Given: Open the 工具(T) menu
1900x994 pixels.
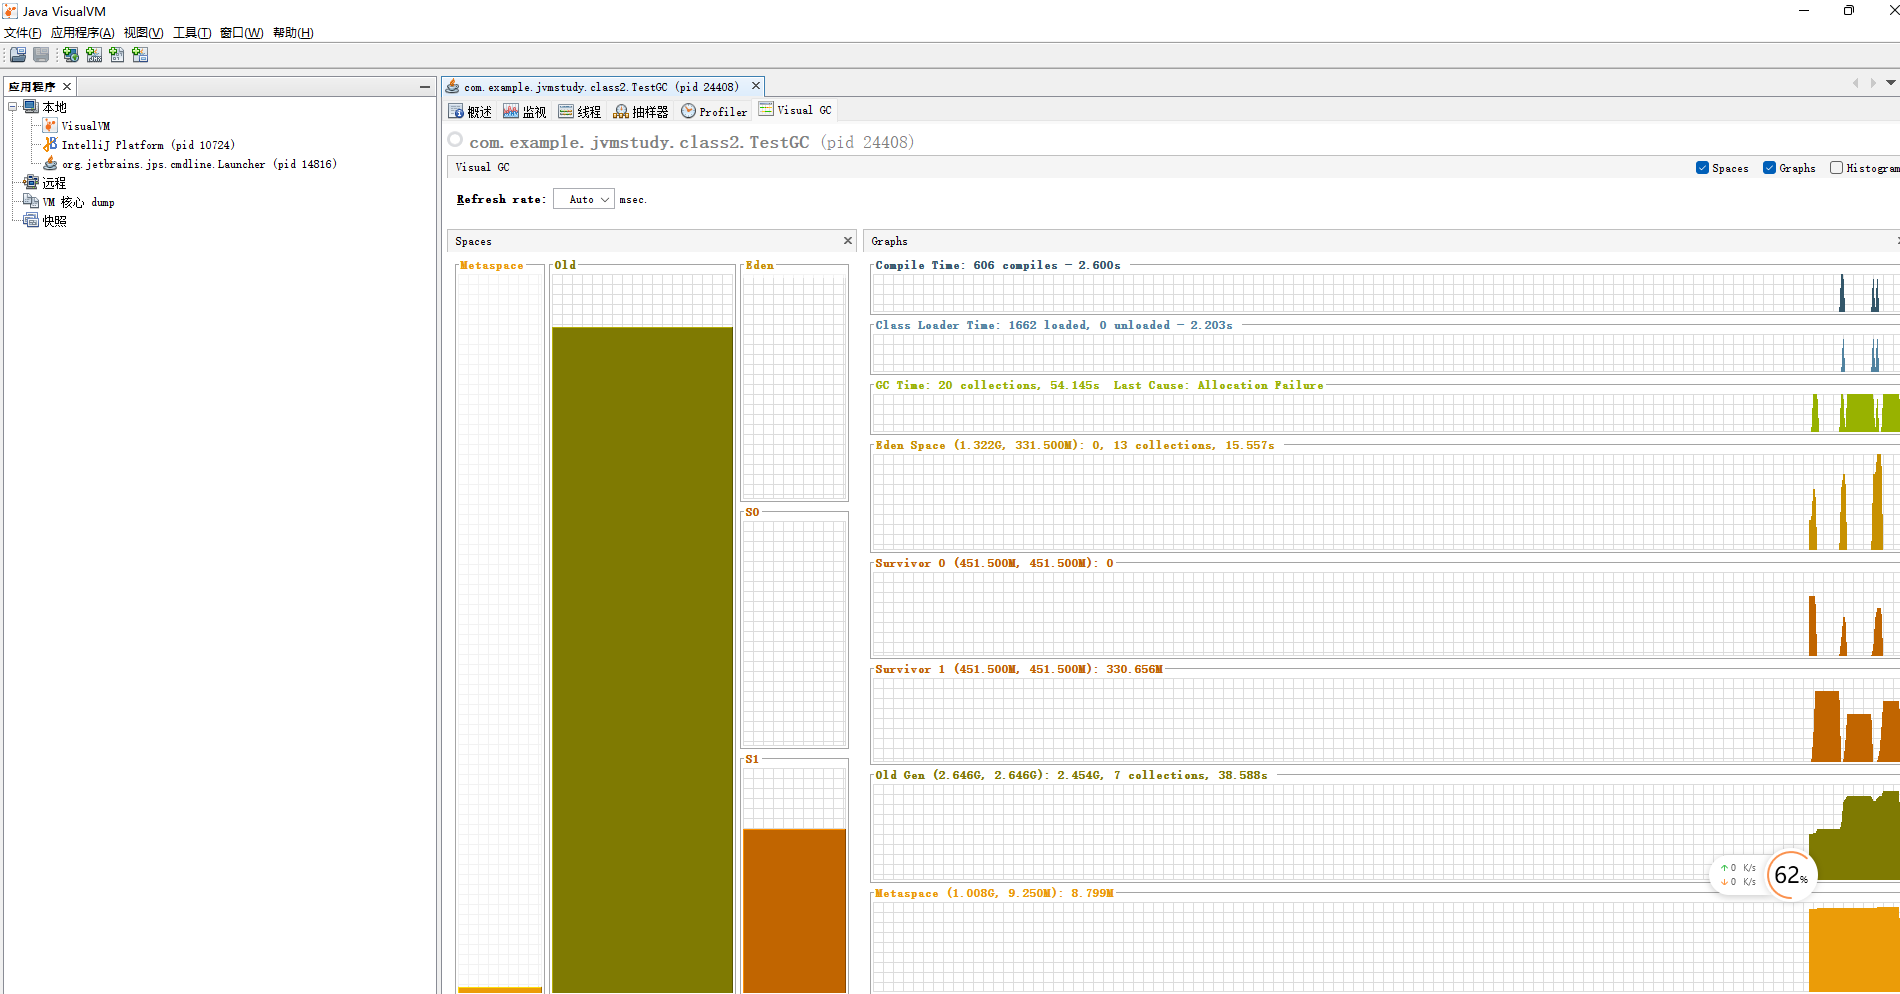Looking at the screenshot, I should (192, 33).
